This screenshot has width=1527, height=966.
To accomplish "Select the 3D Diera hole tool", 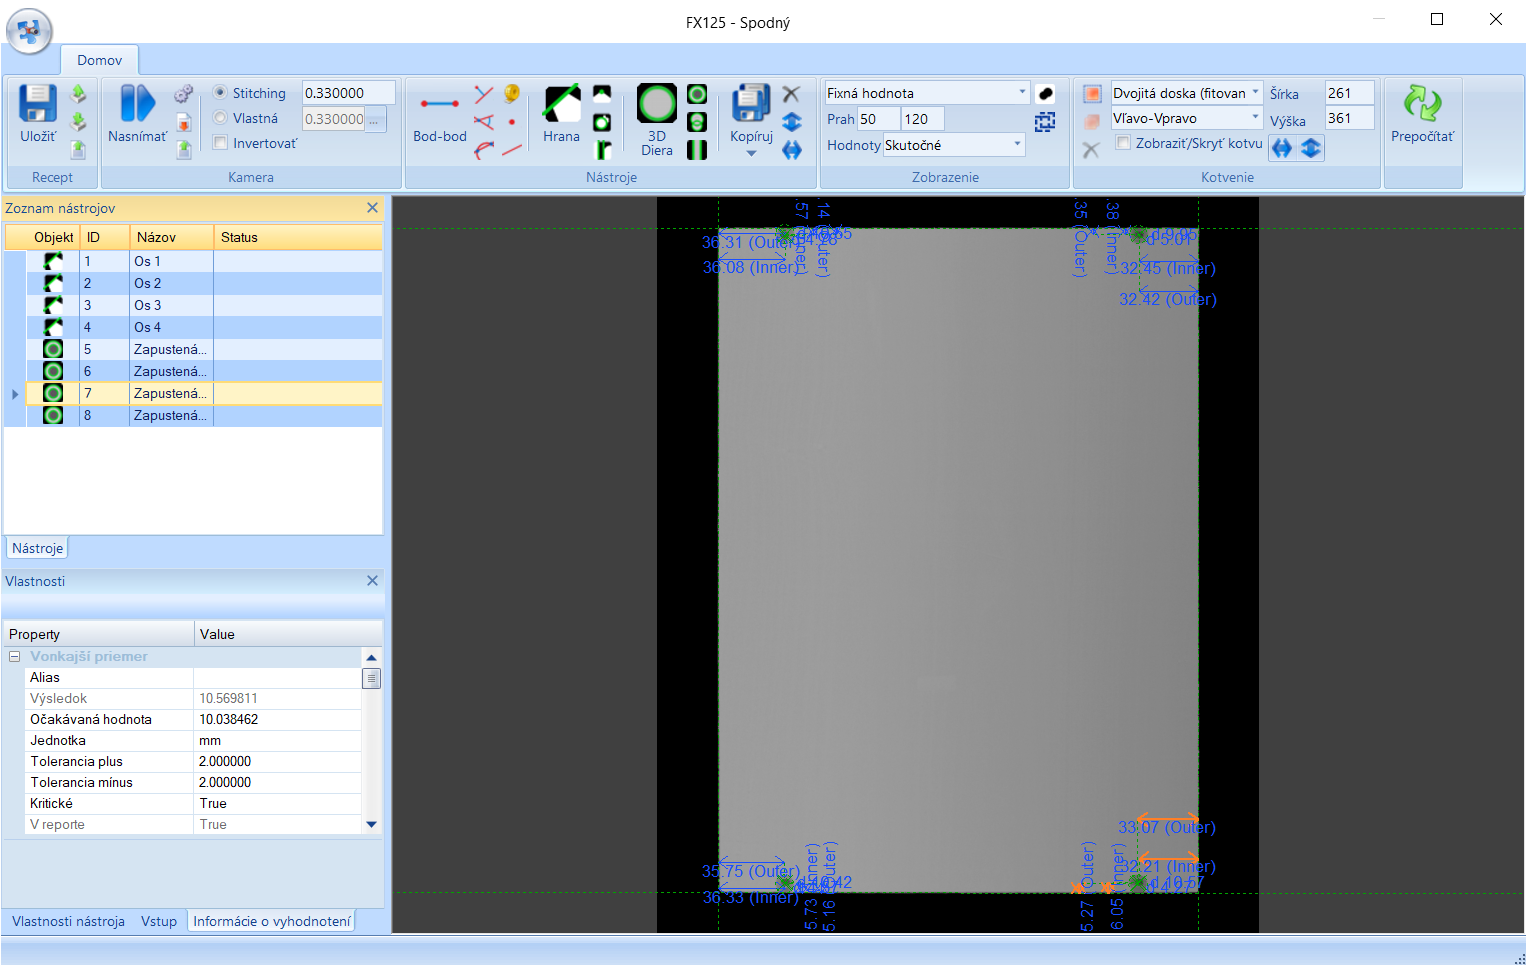I will tap(656, 104).
